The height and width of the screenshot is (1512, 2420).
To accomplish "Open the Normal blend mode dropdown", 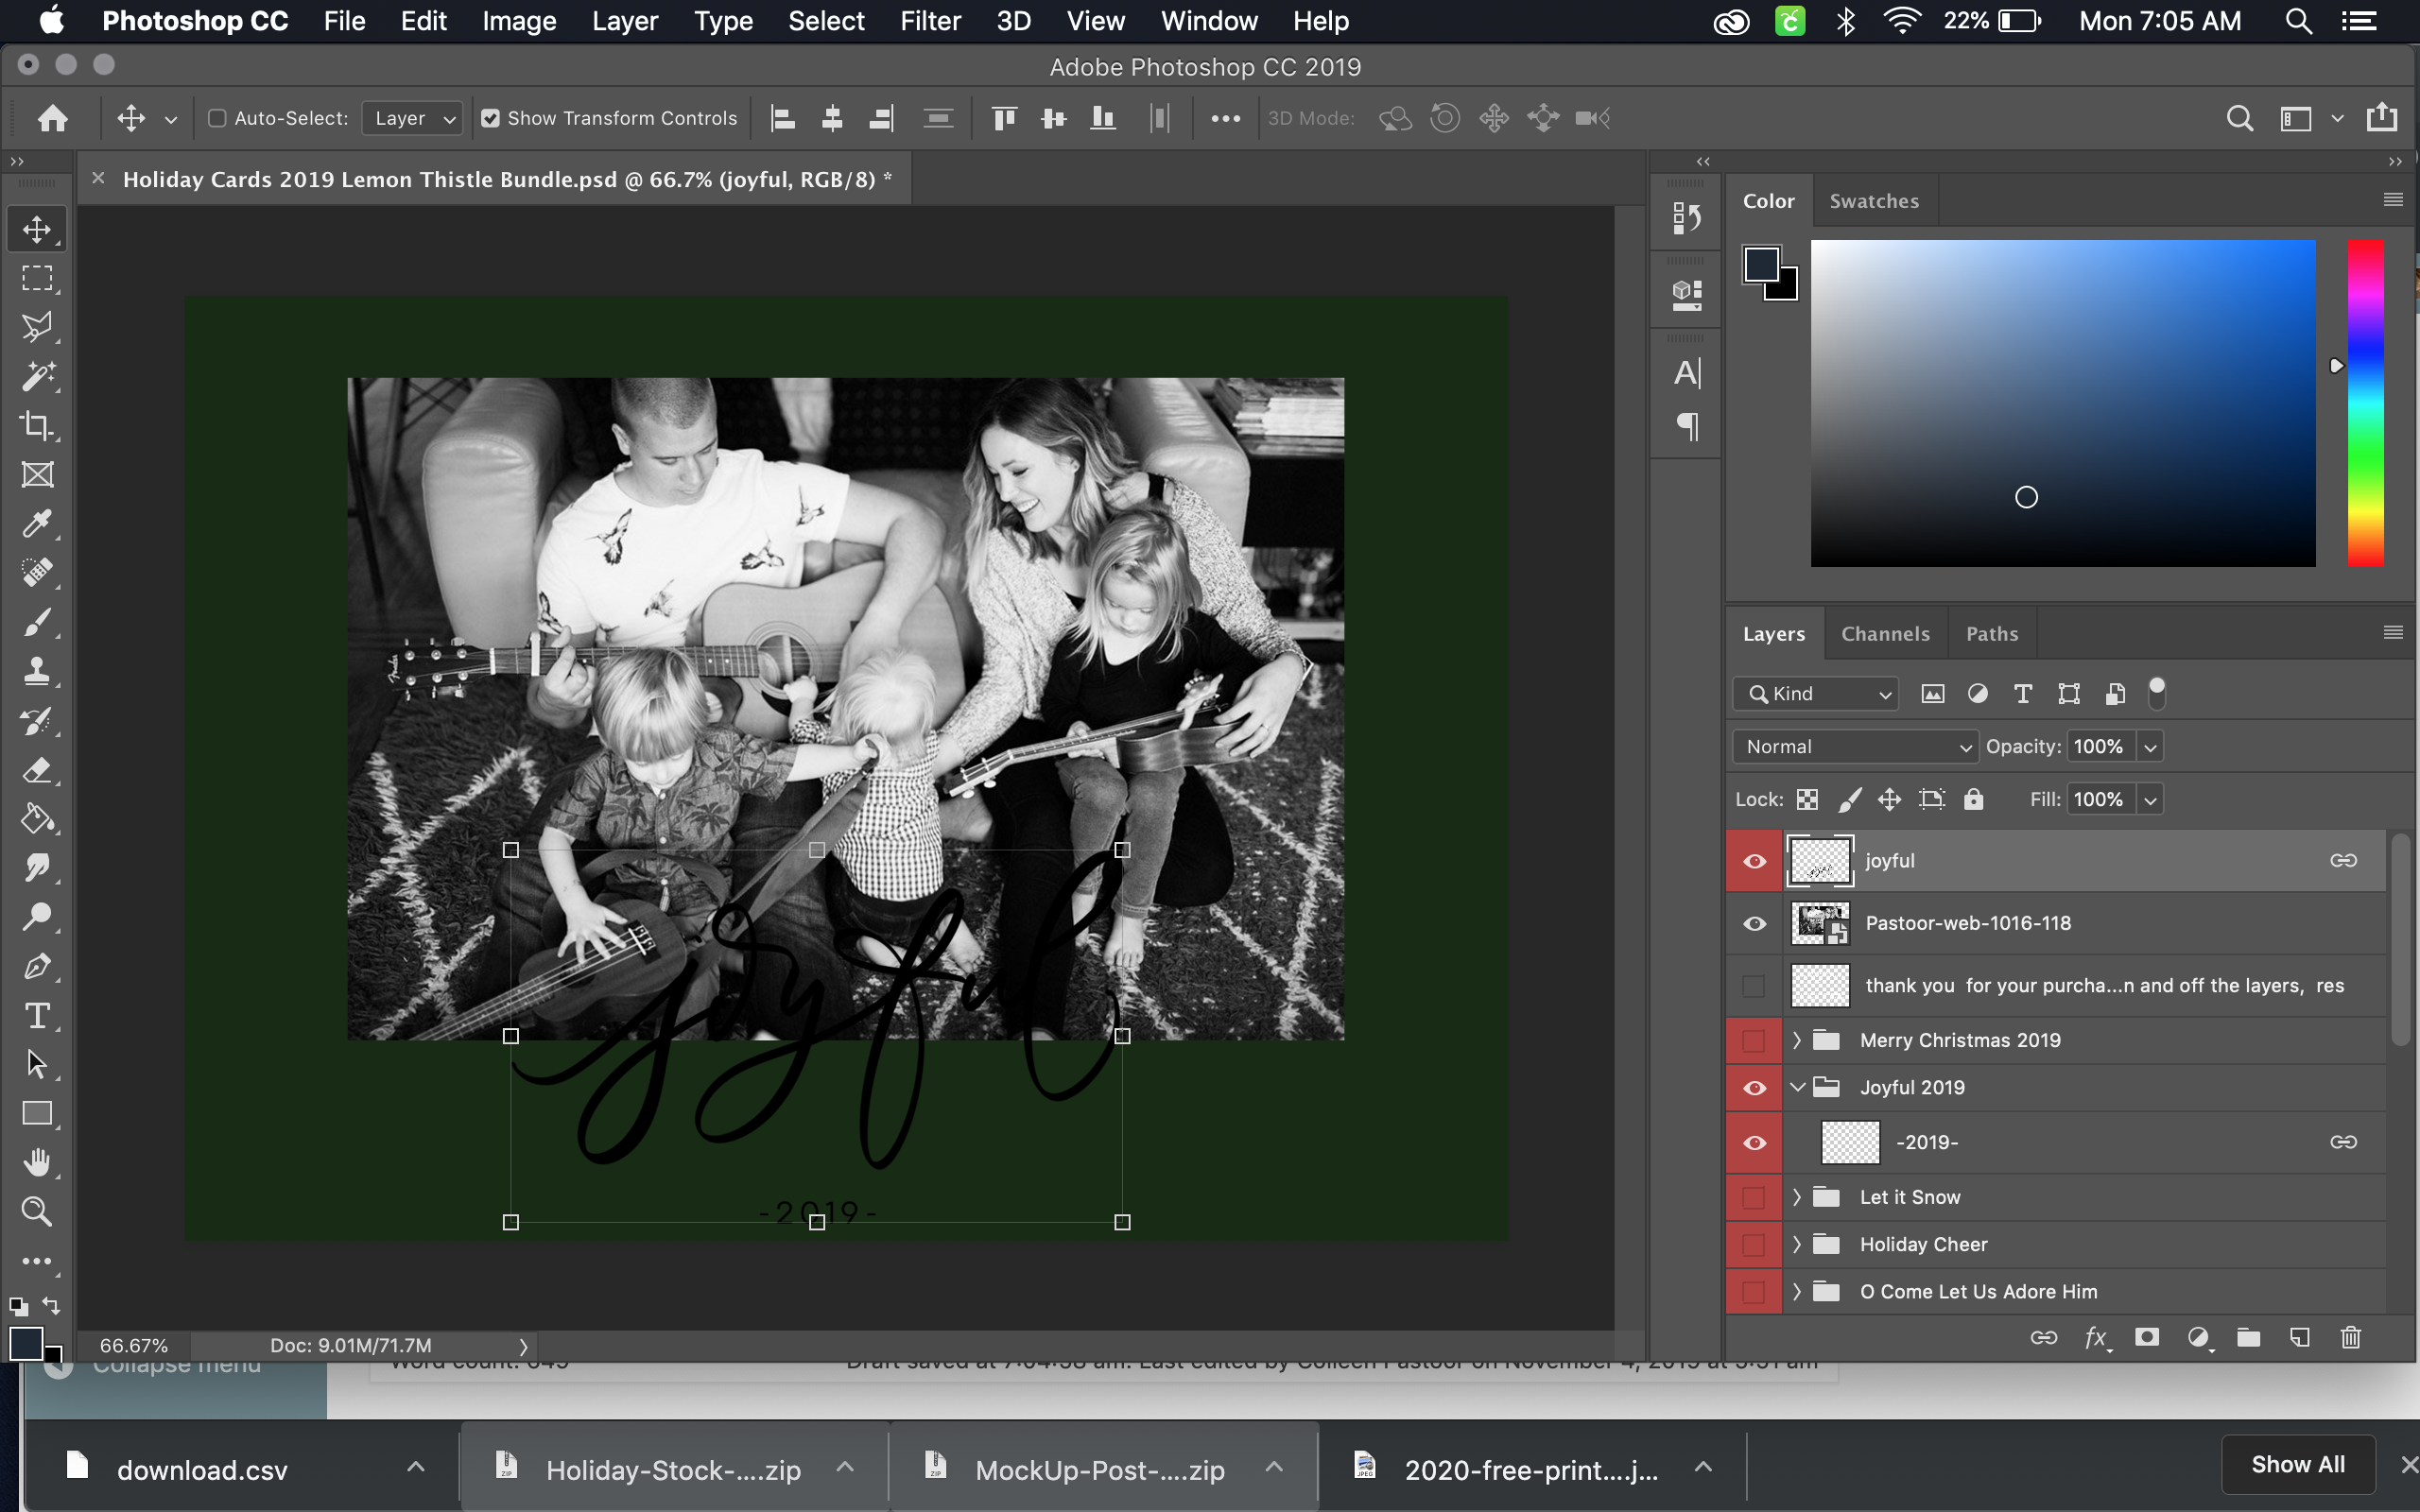I will 1855,747.
